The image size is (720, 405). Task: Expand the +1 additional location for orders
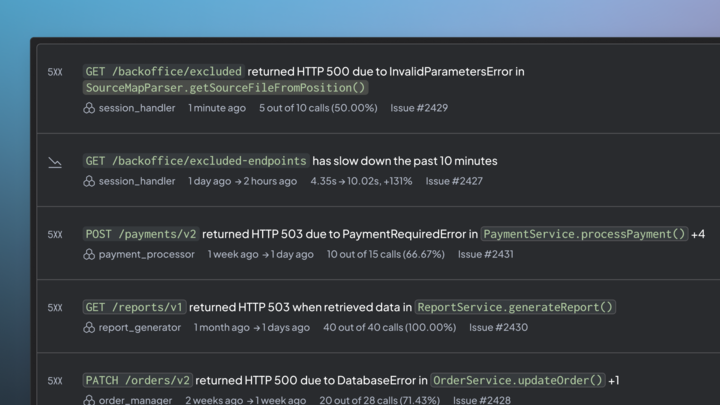(x=614, y=380)
